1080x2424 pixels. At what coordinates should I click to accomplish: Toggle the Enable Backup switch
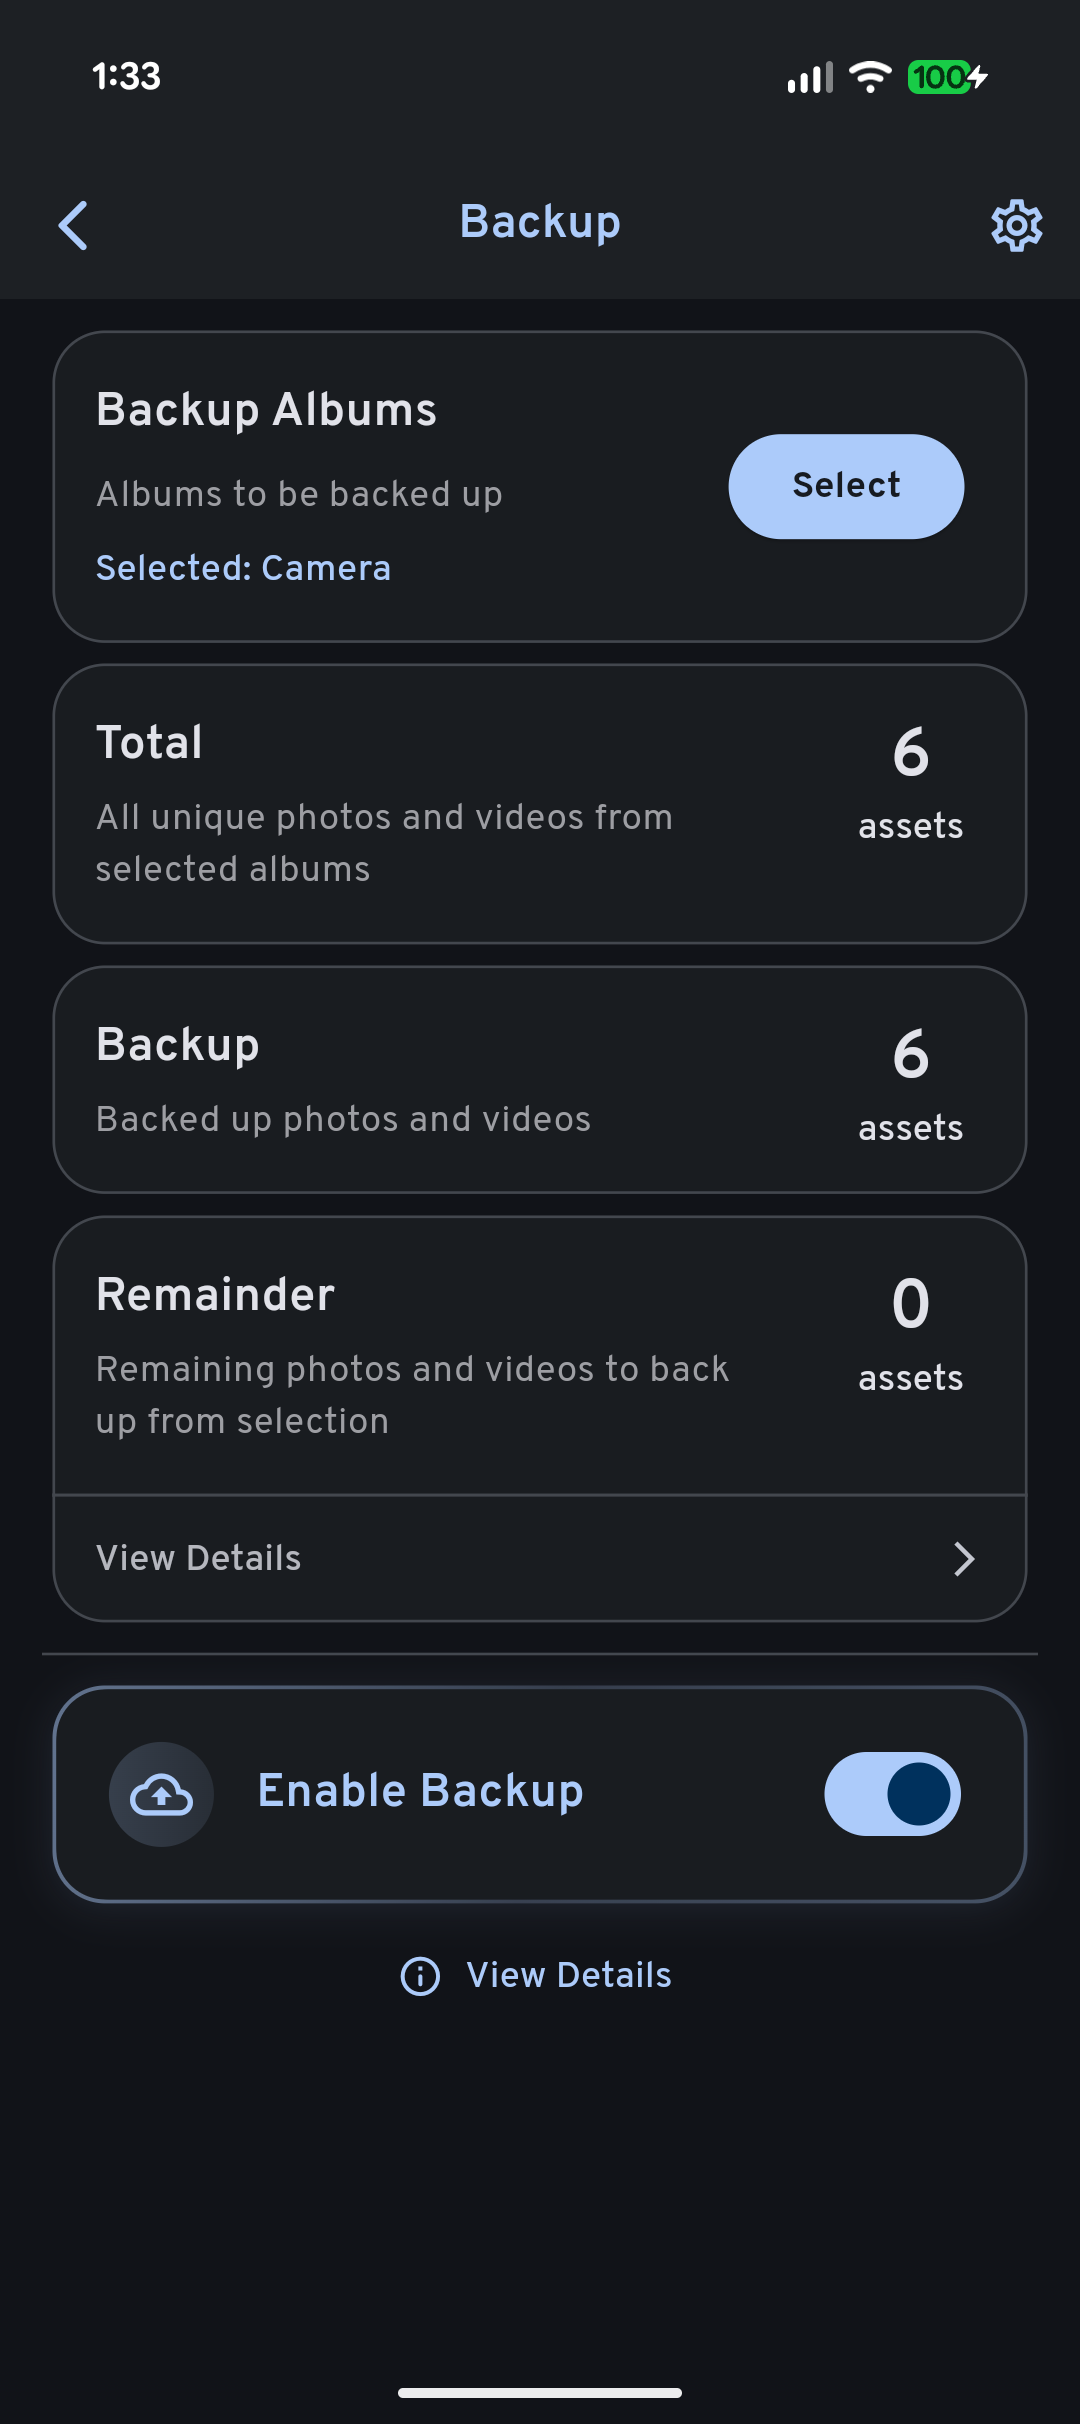pyautogui.click(x=892, y=1794)
